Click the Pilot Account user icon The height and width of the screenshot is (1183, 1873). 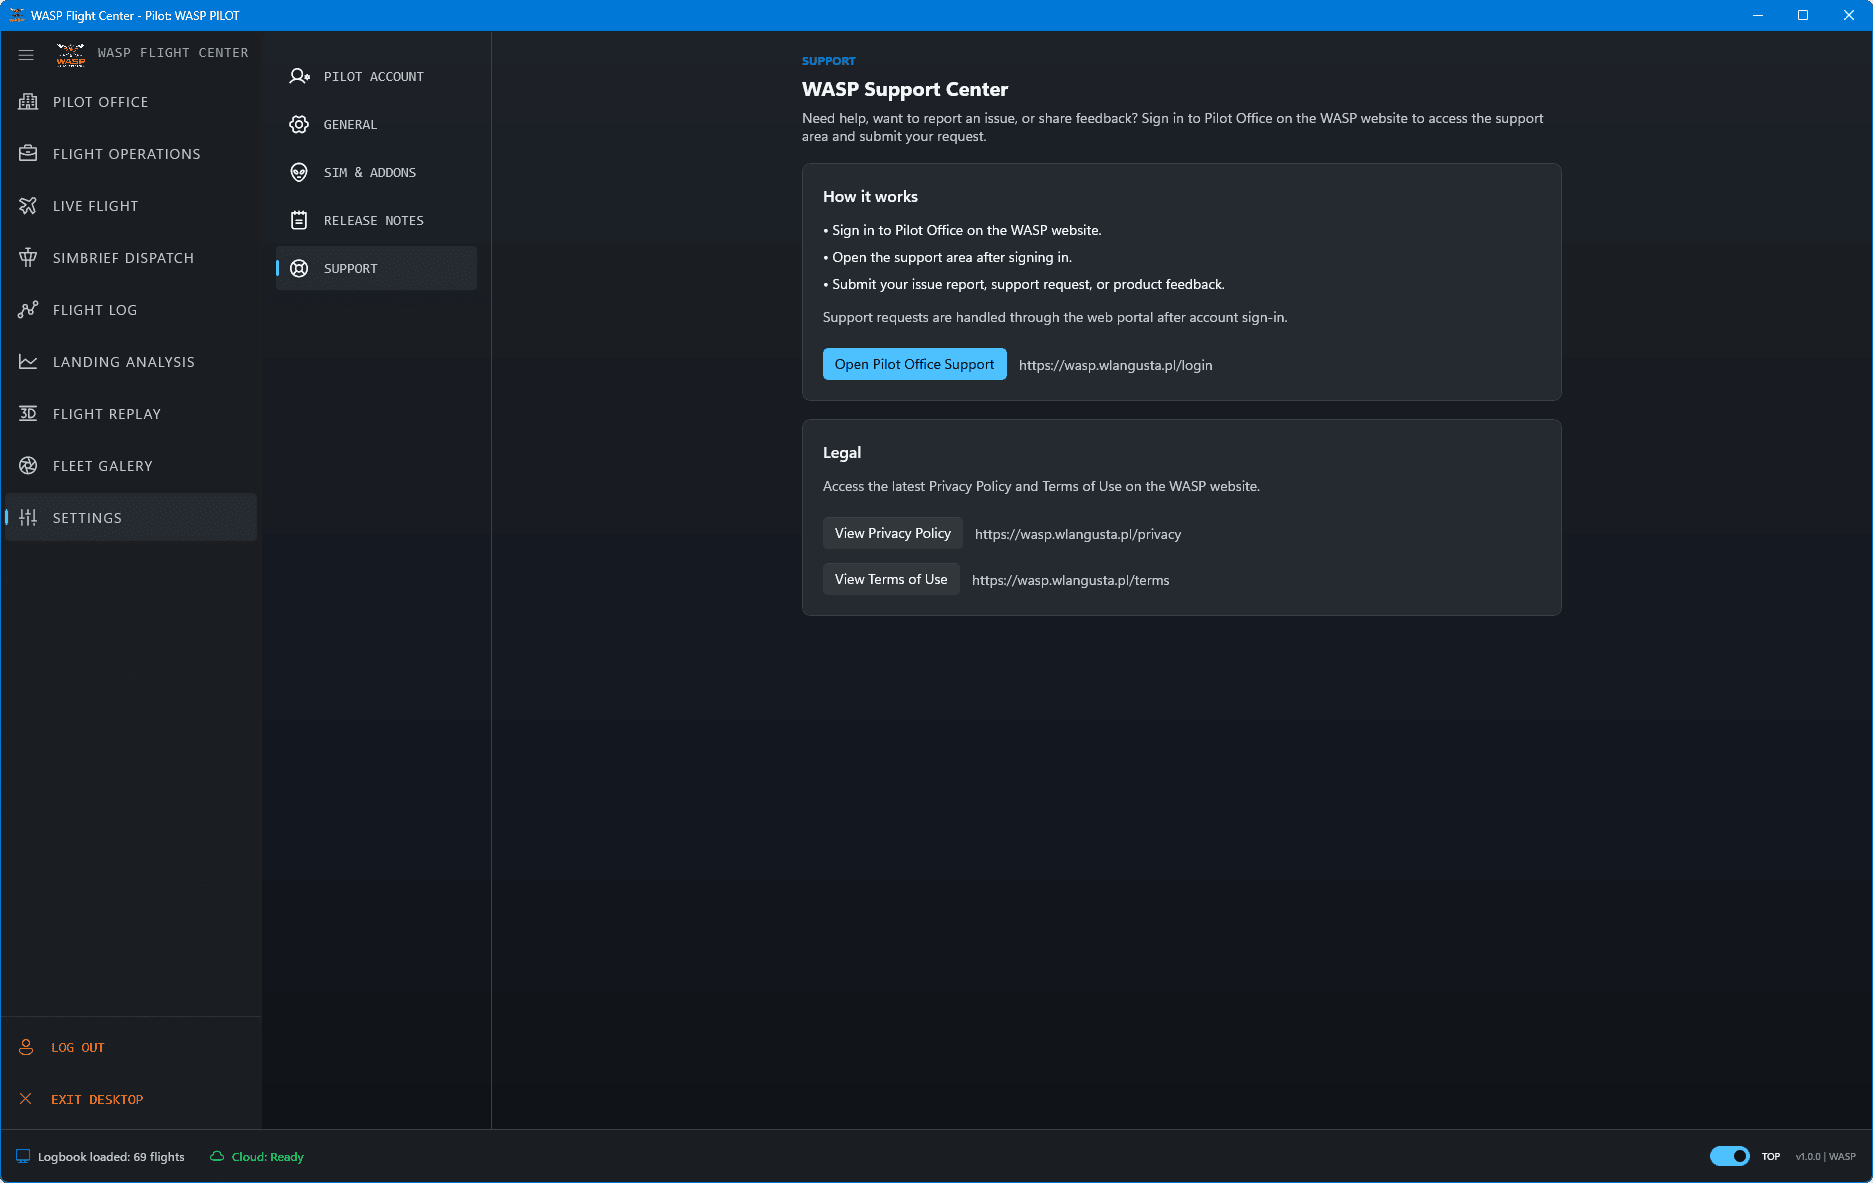coord(299,76)
